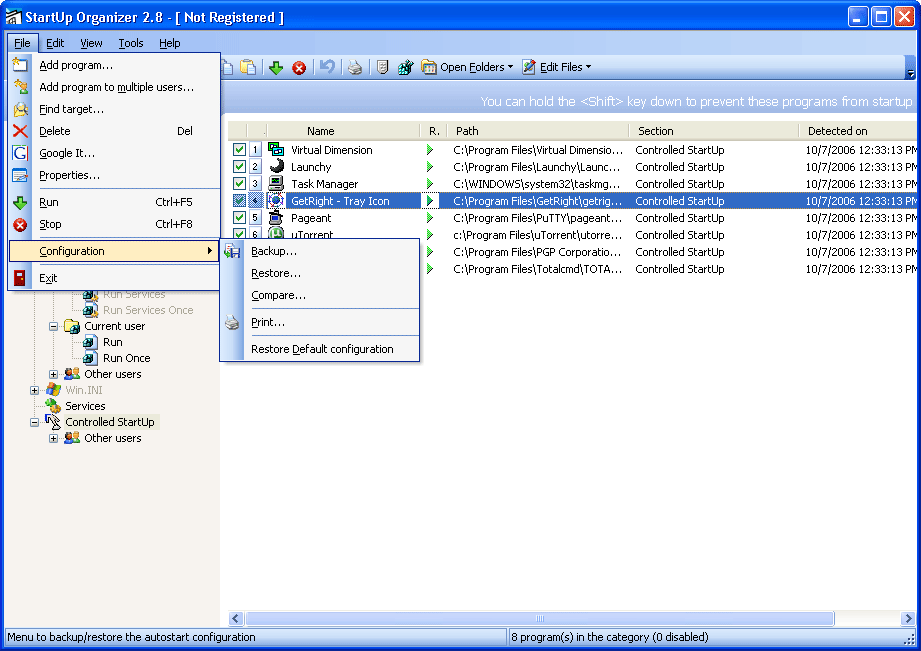The height and width of the screenshot is (651, 921).
Task: Uncheck the Task Manager startup checkbox
Action: [x=239, y=183]
